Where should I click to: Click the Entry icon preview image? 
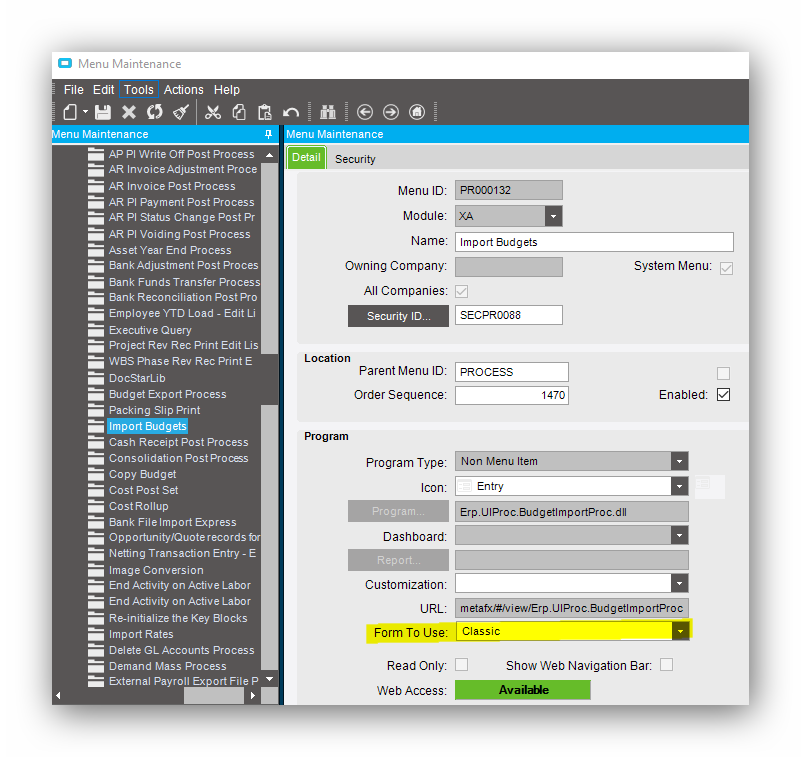coord(710,487)
